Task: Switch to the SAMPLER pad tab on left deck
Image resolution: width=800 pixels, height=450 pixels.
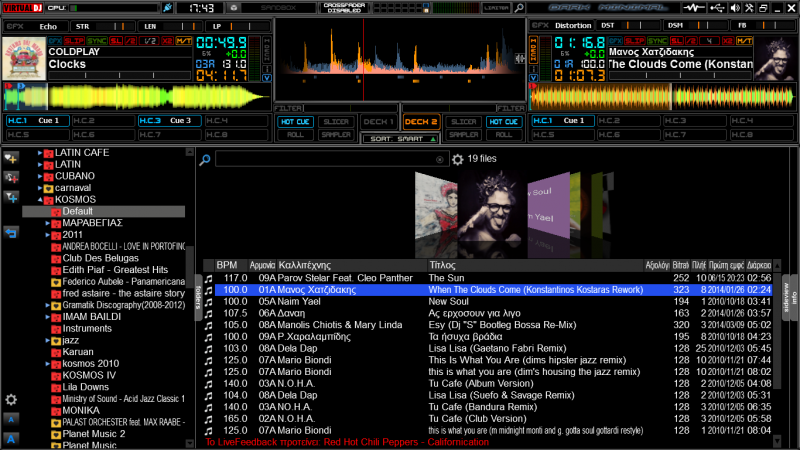Action: pyautogui.click(x=335, y=134)
